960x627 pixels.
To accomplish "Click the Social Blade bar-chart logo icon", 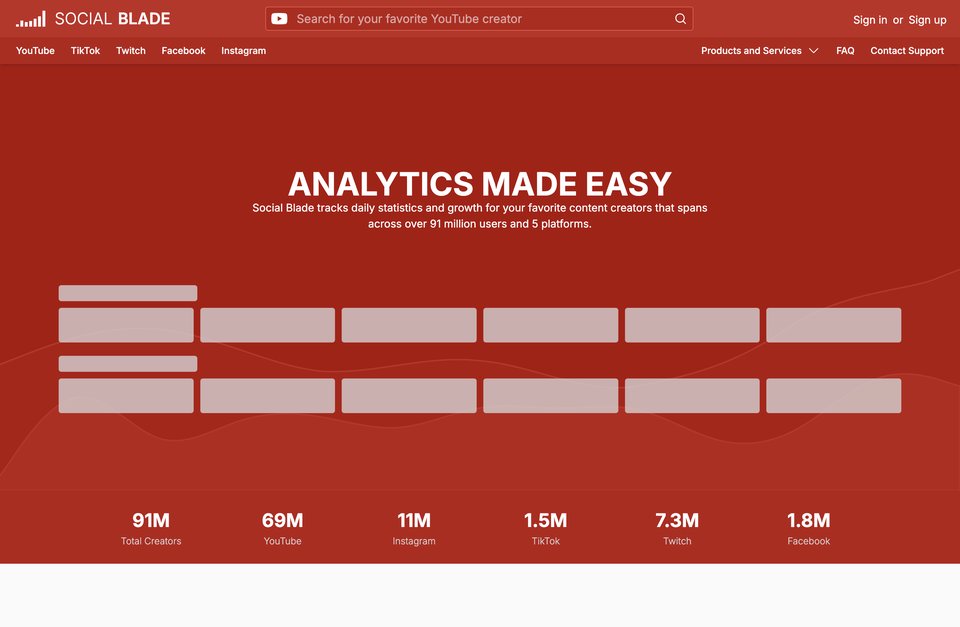I will point(31,19).
